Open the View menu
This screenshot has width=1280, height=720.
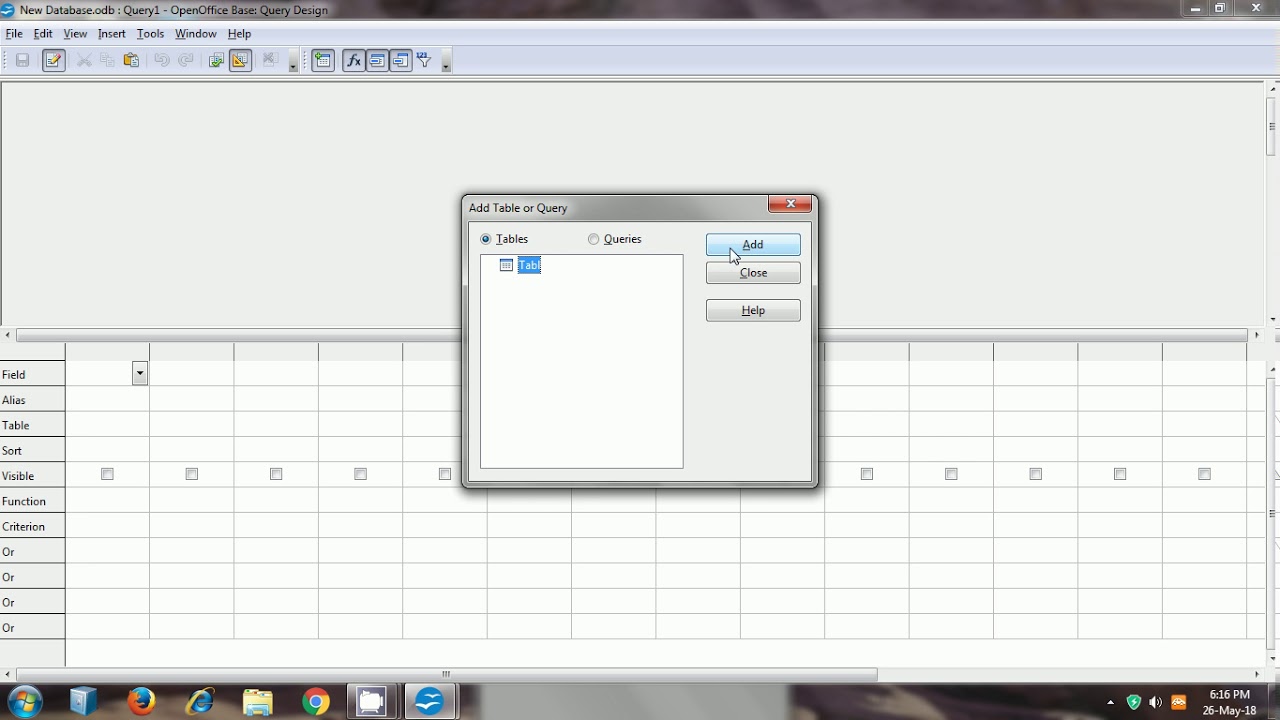point(75,33)
